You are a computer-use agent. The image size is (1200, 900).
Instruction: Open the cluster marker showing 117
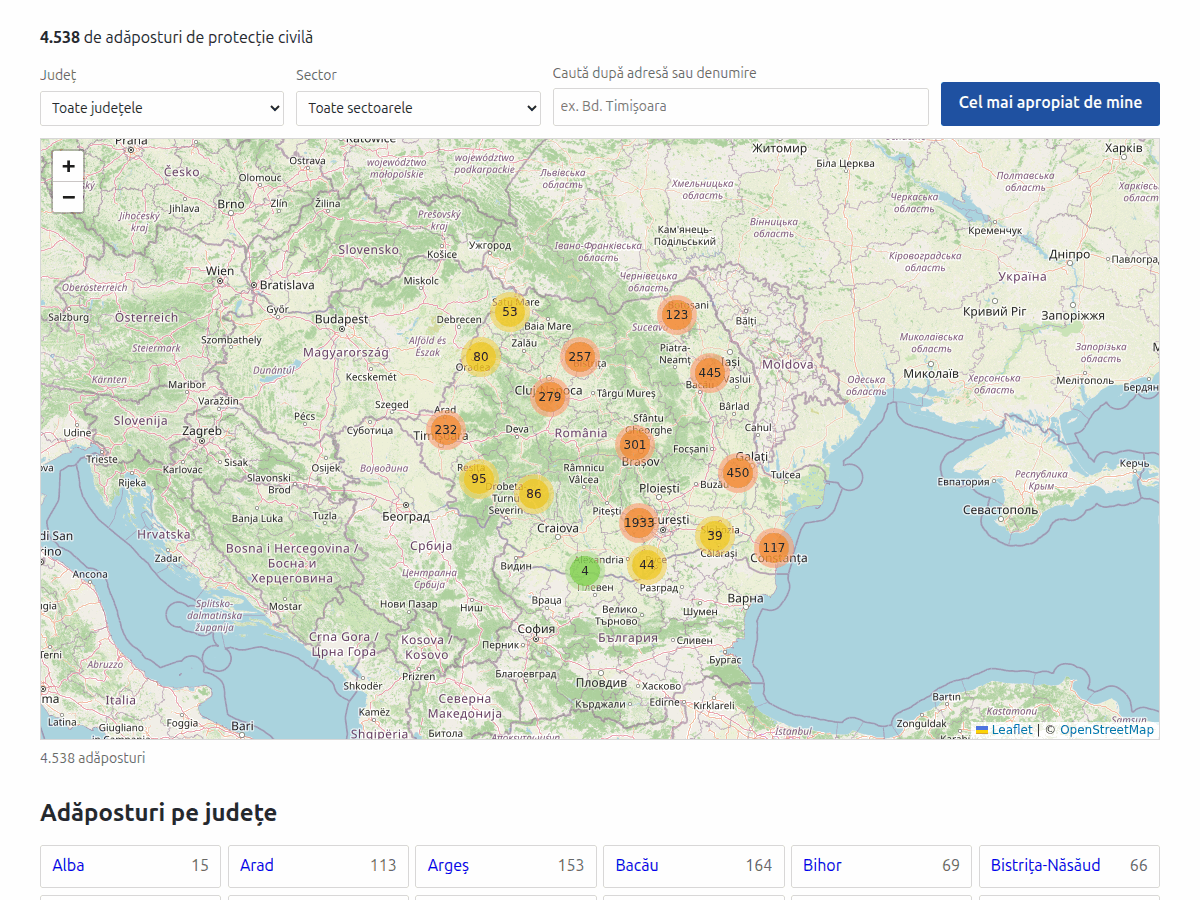(773, 548)
